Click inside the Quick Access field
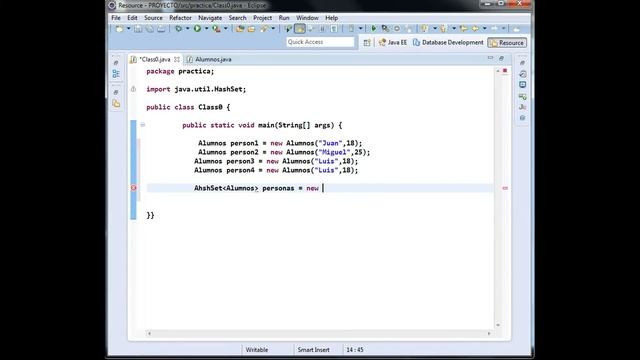This screenshot has width=640, height=360. tap(320, 42)
